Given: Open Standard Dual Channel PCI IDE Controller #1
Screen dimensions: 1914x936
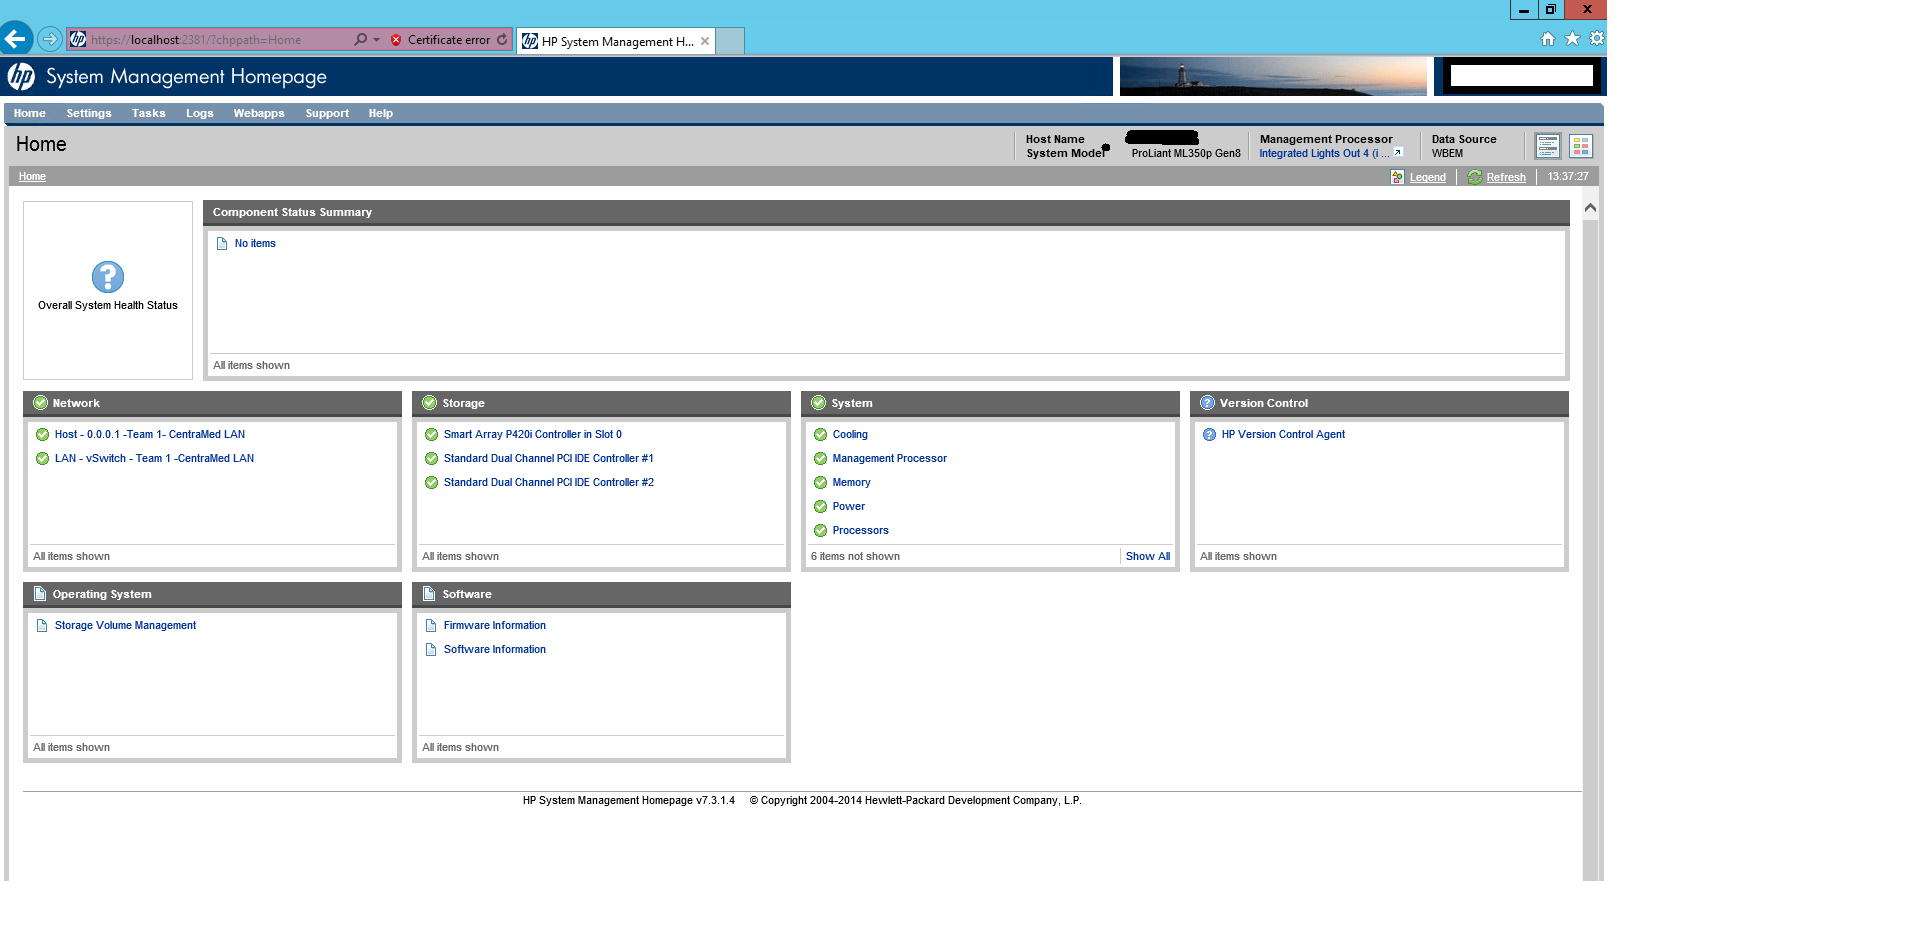Looking at the screenshot, I should pyautogui.click(x=549, y=459).
